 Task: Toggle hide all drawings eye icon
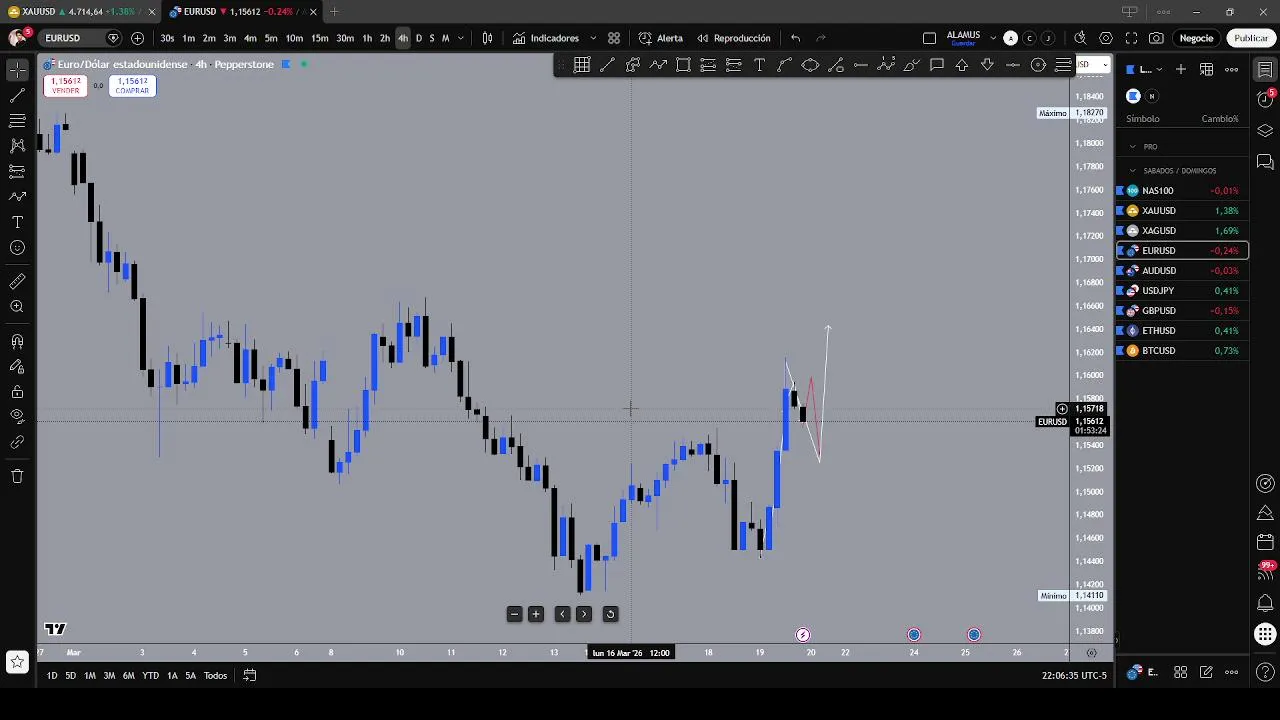17,417
